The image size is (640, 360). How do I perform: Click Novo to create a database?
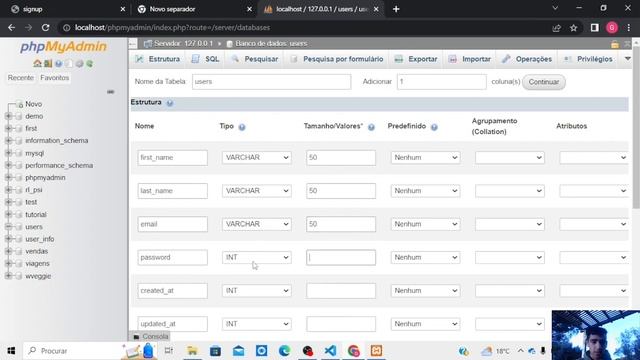pyautogui.click(x=33, y=104)
